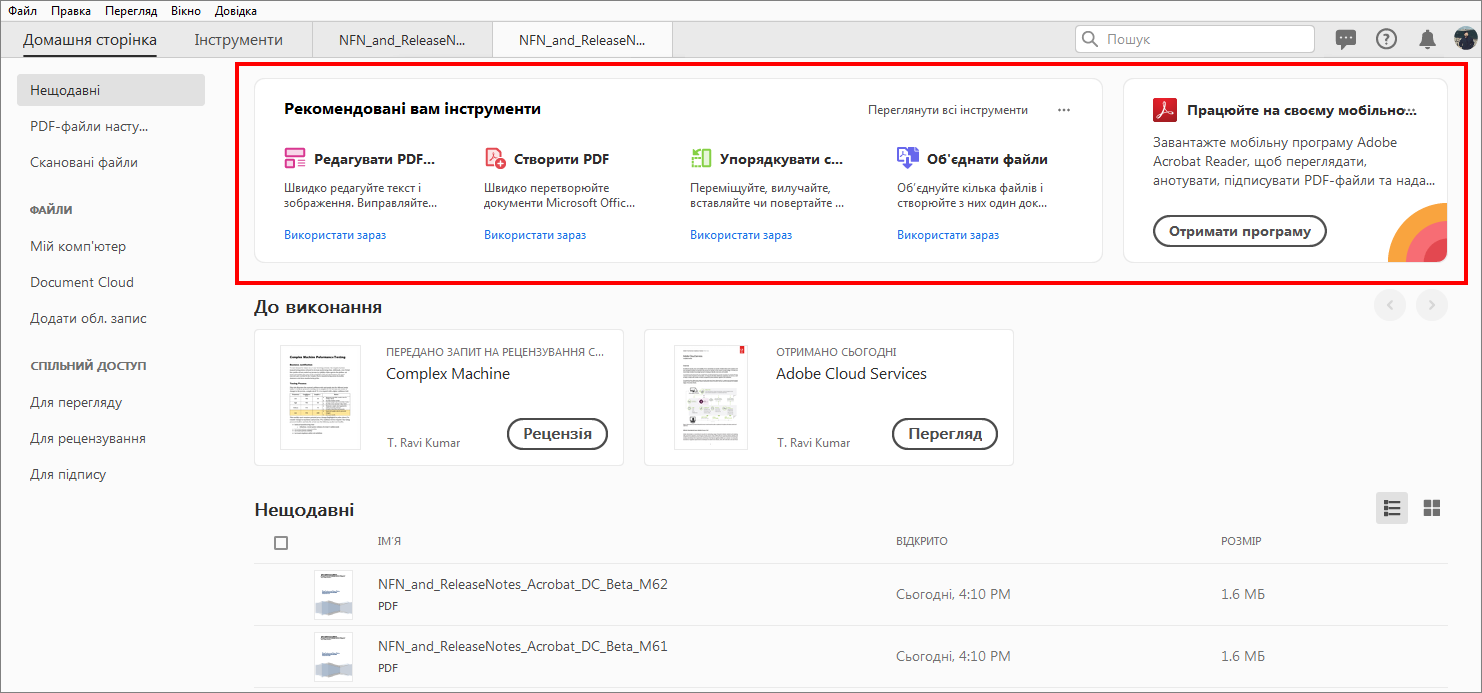The width and height of the screenshot is (1482, 693).
Task: Click the Combine Files tool icon
Action: (x=907, y=158)
